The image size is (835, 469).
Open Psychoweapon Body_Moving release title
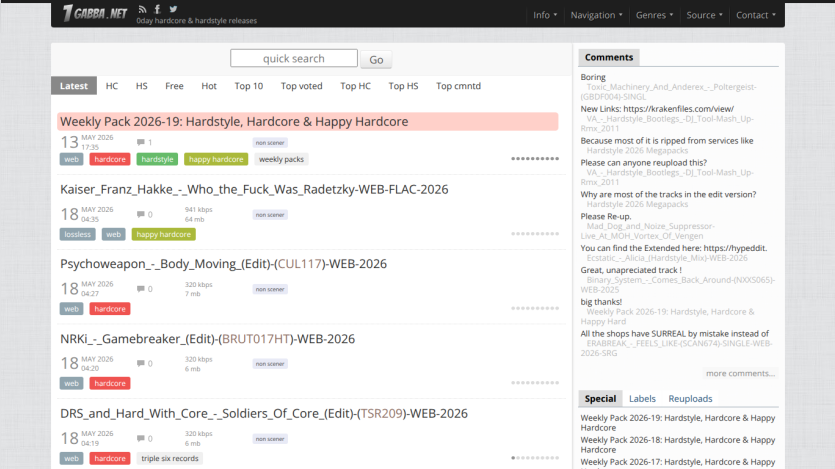point(223,264)
